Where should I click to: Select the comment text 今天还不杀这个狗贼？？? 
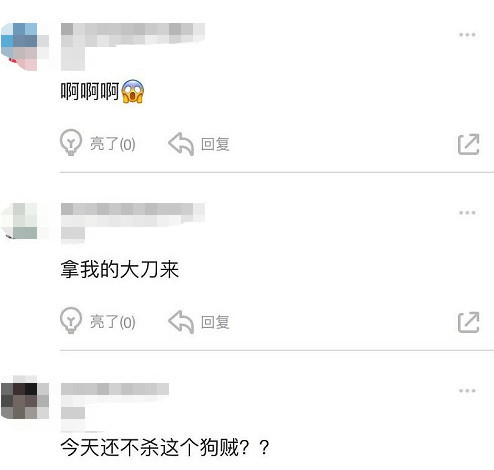165,447
